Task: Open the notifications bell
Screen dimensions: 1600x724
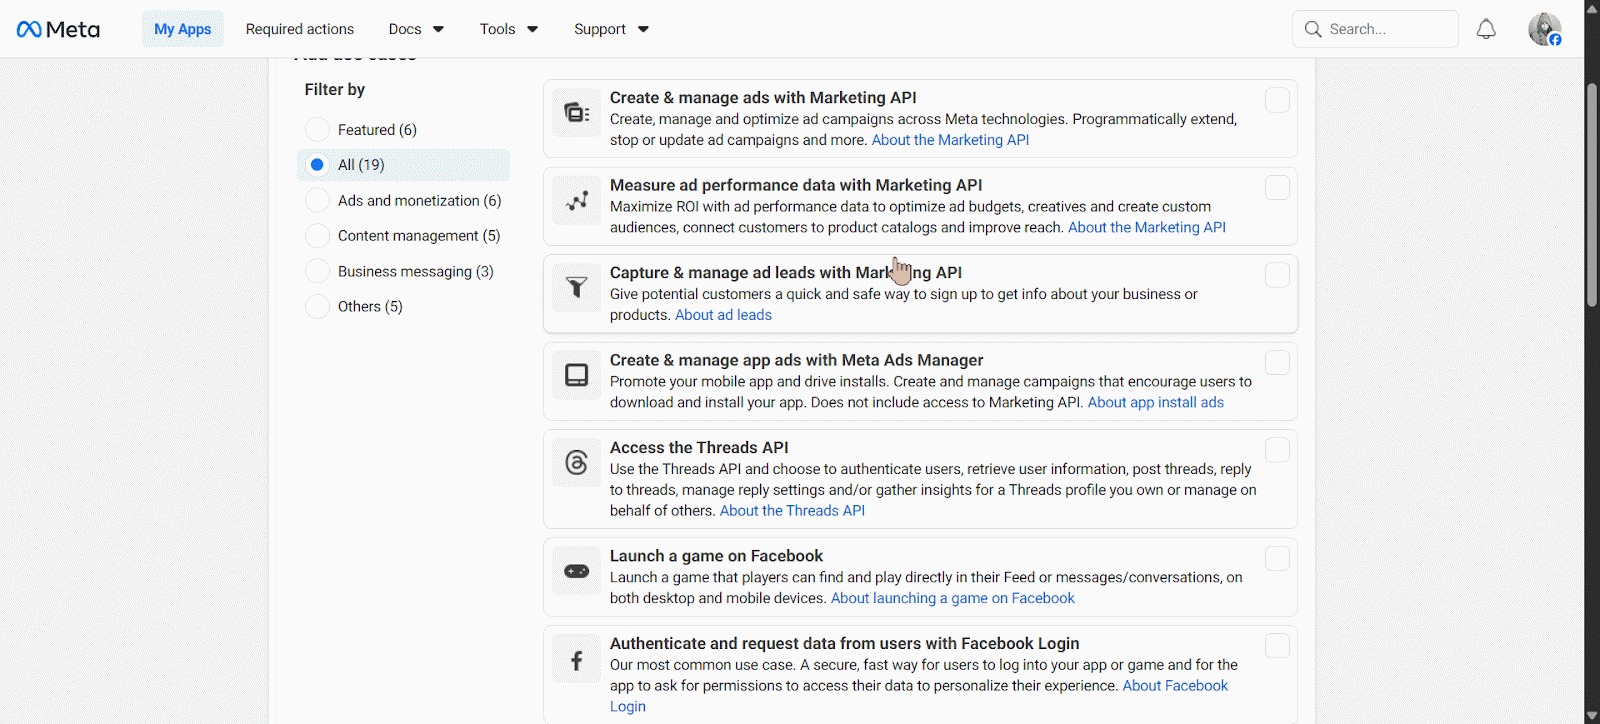Action: pos(1486,29)
